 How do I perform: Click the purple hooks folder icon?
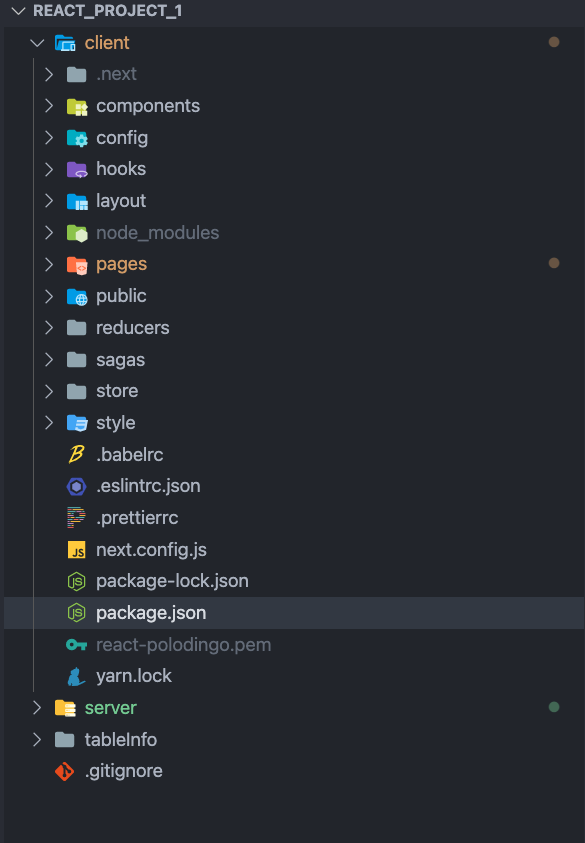point(77,169)
